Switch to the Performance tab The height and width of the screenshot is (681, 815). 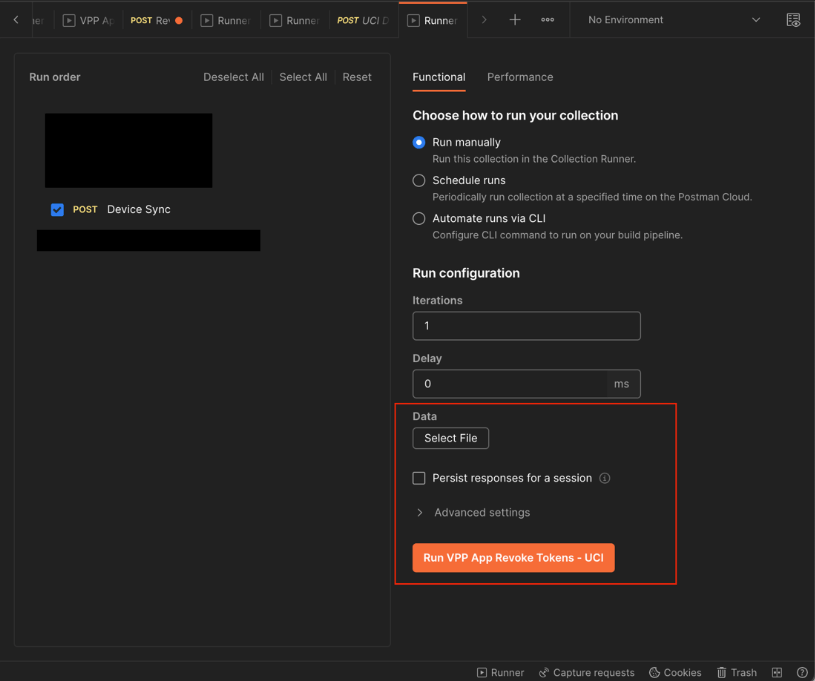[519, 77]
